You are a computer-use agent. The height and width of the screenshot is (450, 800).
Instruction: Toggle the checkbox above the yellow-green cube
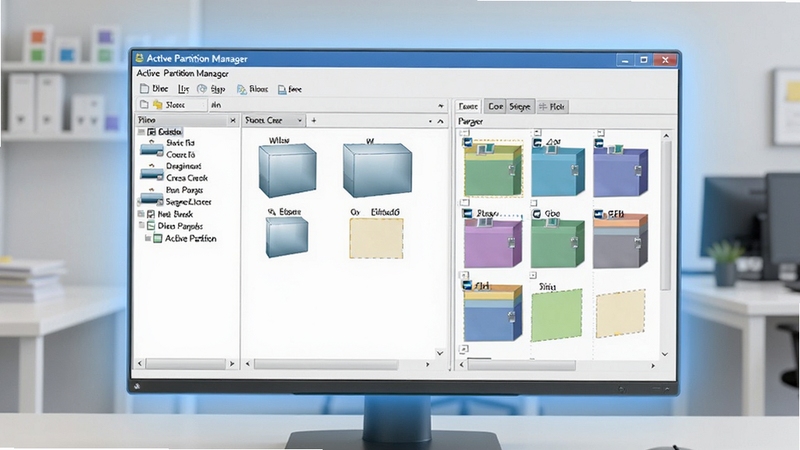pyautogui.click(x=465, y=133)
